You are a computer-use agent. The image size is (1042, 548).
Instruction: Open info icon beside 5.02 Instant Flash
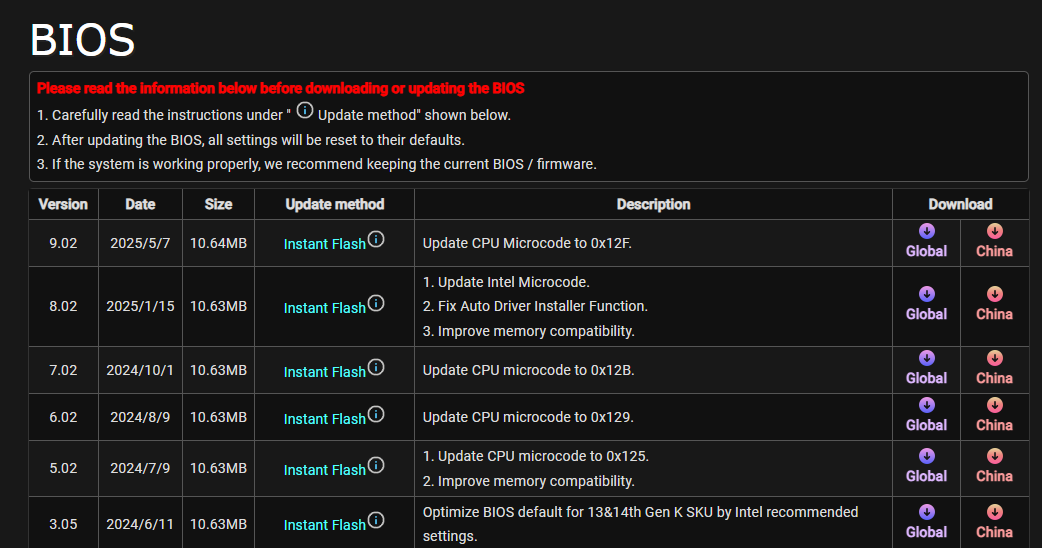coord(376,466)
